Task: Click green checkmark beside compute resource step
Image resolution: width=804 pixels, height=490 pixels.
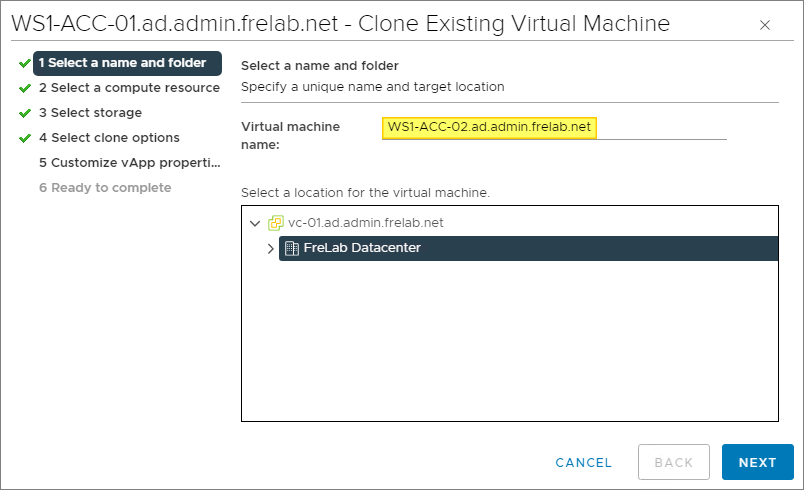Action: click(x=24, y=88)
